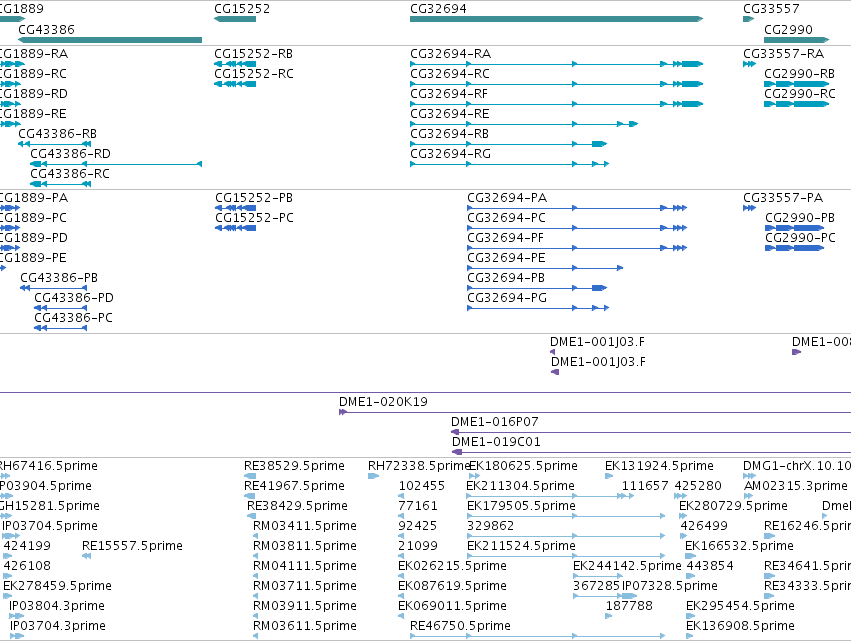Click the RE38529.5prime EST label
The width and height of the screenshot is (851, 641).
(x=294, y=466)
